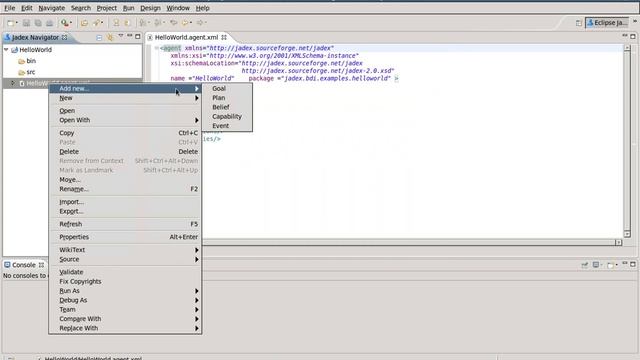Click Import... in the context menu
Viewport: 640px width, 360px height.
(x=125, y=202)
